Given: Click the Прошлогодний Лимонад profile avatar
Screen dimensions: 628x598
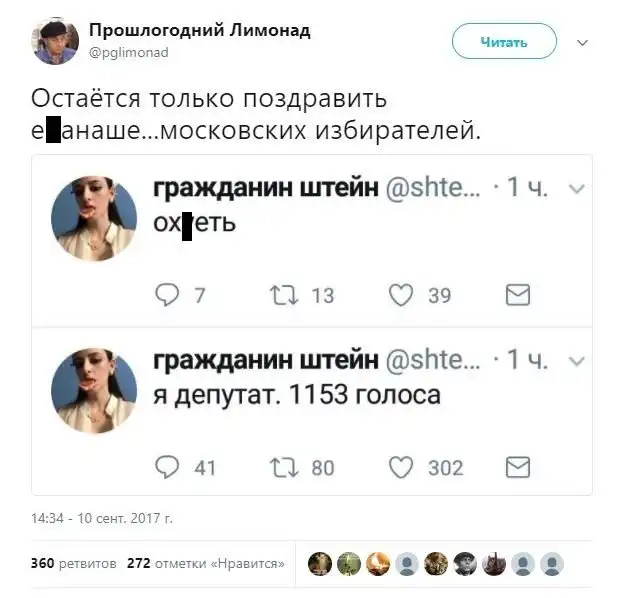Looking at the screenshot, I should point(55,39).
